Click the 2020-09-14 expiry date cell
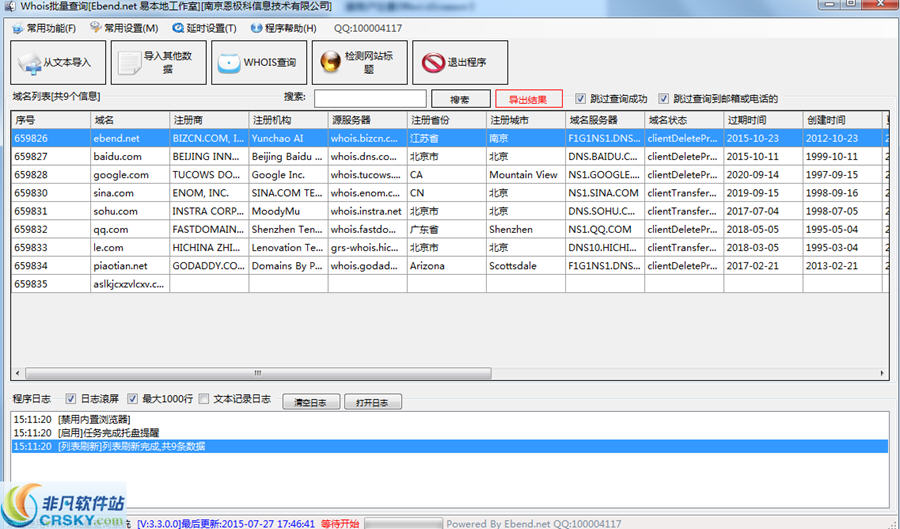The image size is (900, 529). [763, 175]
